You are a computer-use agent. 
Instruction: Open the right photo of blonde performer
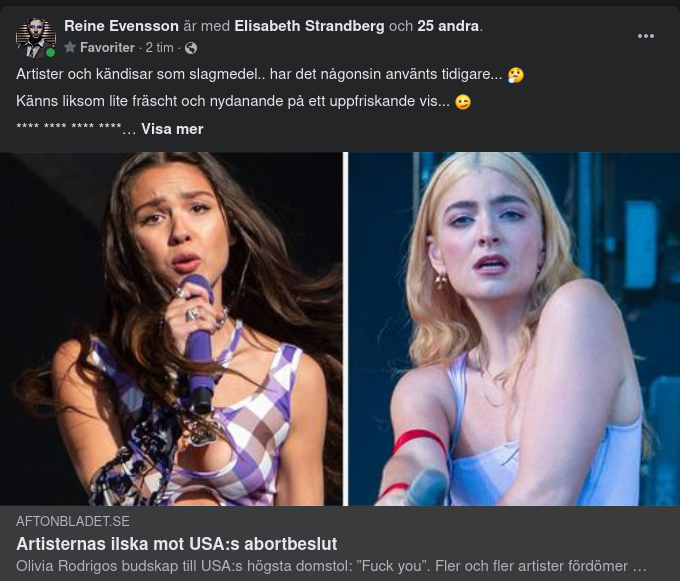point(513,328)
